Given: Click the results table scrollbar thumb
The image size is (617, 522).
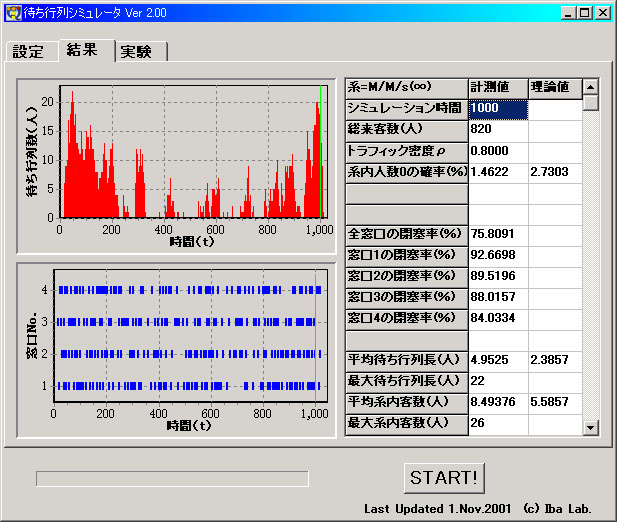Looking at the screenshot, I should [x=590, y=103].
